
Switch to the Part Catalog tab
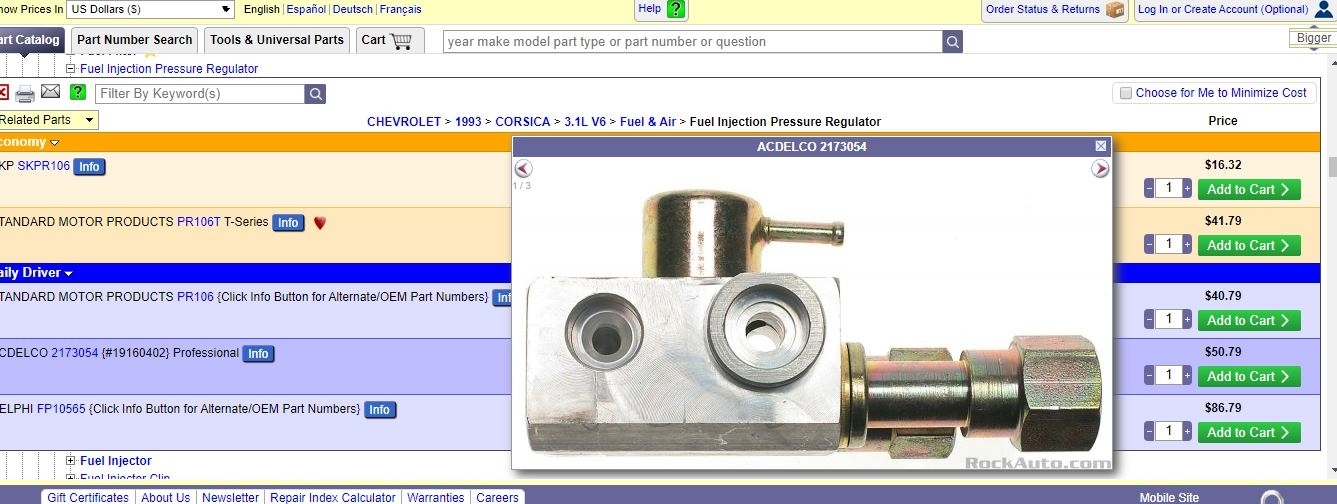coord(30,40)
